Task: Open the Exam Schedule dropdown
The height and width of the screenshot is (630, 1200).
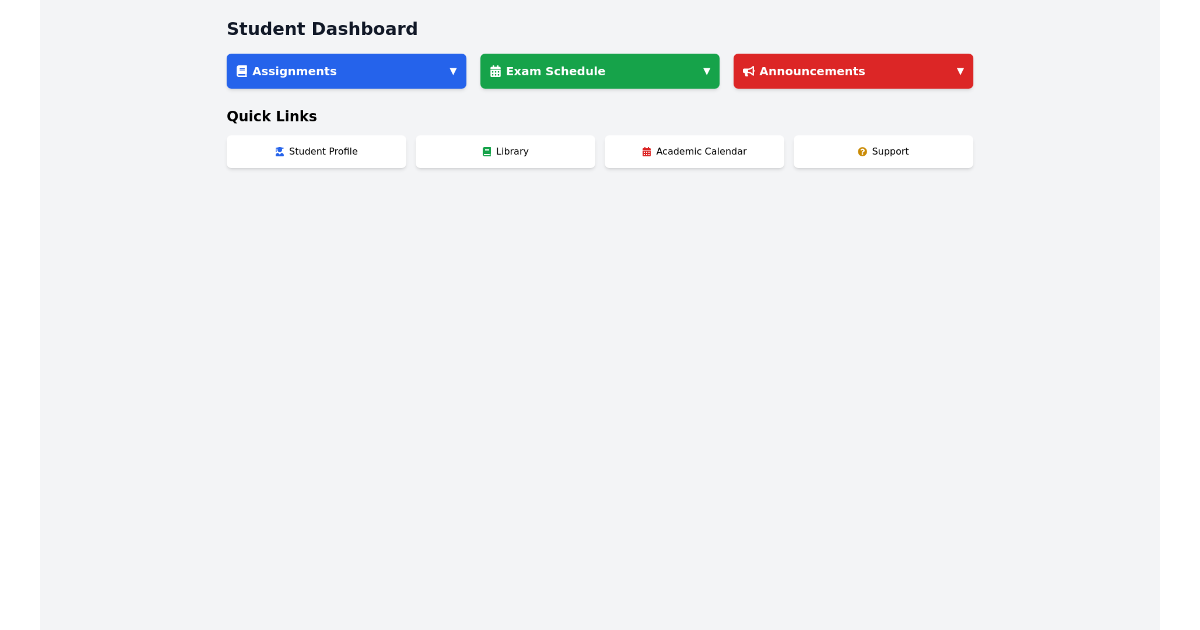Action: point(600,71)
